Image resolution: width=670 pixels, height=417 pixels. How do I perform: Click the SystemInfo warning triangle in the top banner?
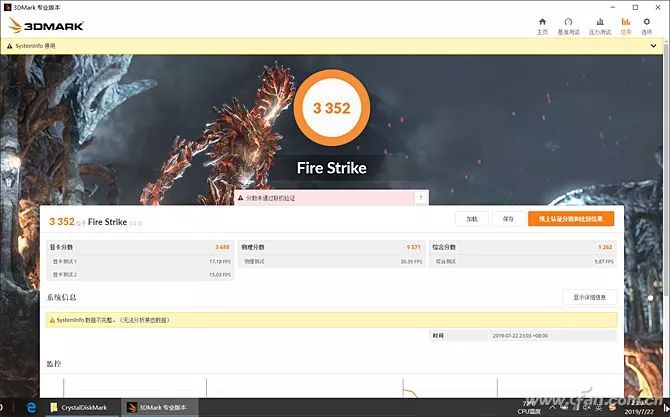click(9, 46)
